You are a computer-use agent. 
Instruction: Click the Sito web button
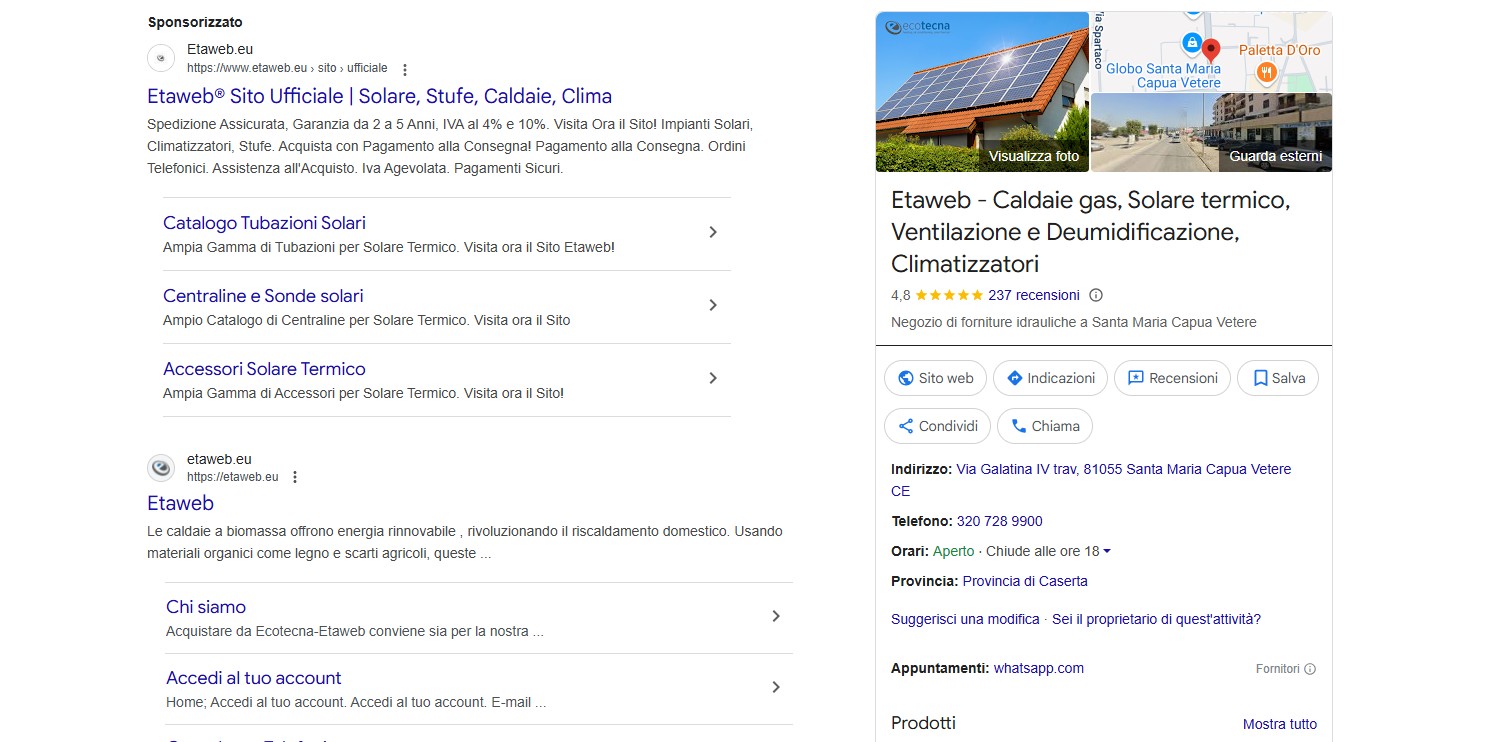(936, 378)
